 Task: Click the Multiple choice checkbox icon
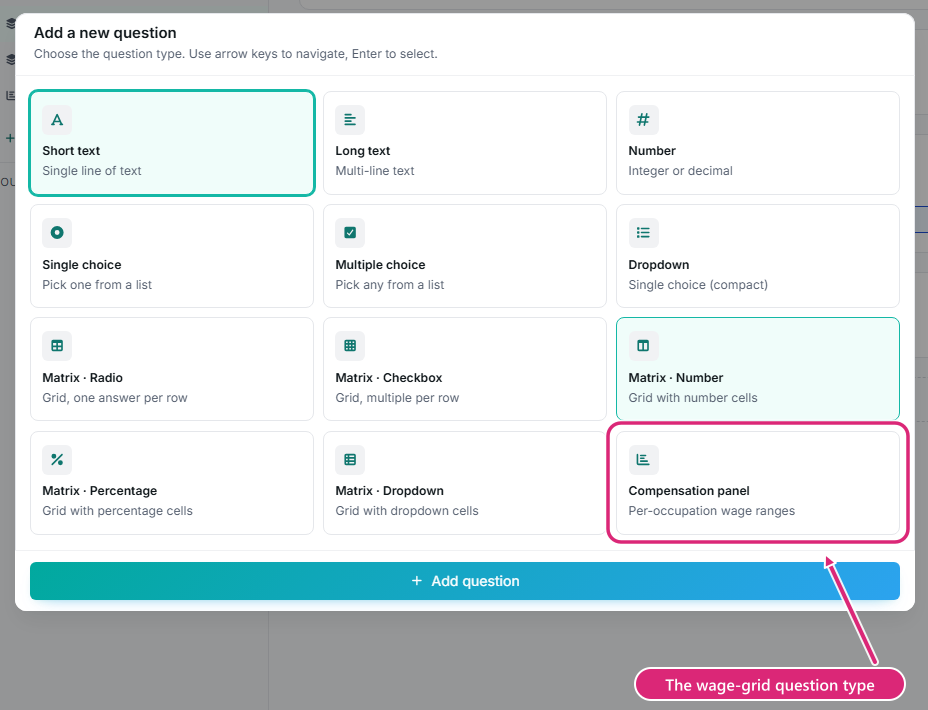[x=350, y=233]
